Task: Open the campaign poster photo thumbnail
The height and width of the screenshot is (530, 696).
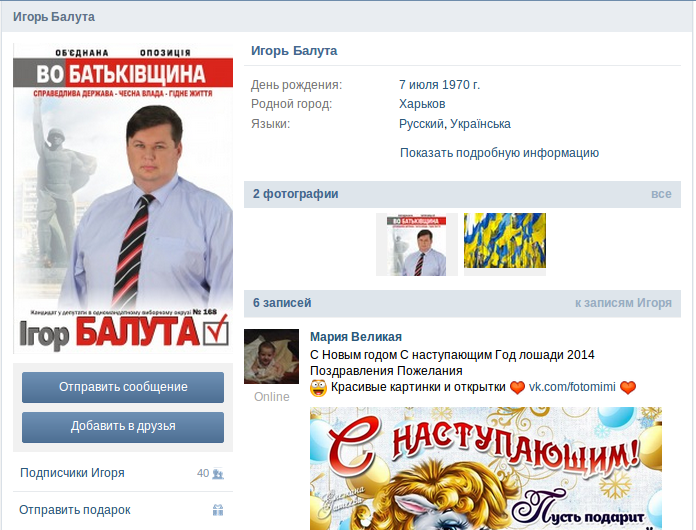Action: [x=417, y=245]
